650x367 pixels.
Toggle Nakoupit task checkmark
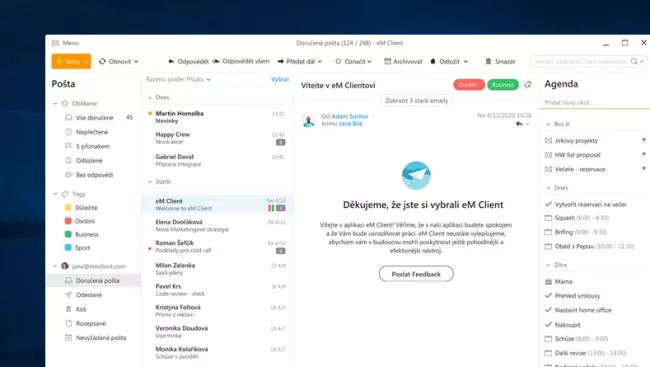(548, 324)
